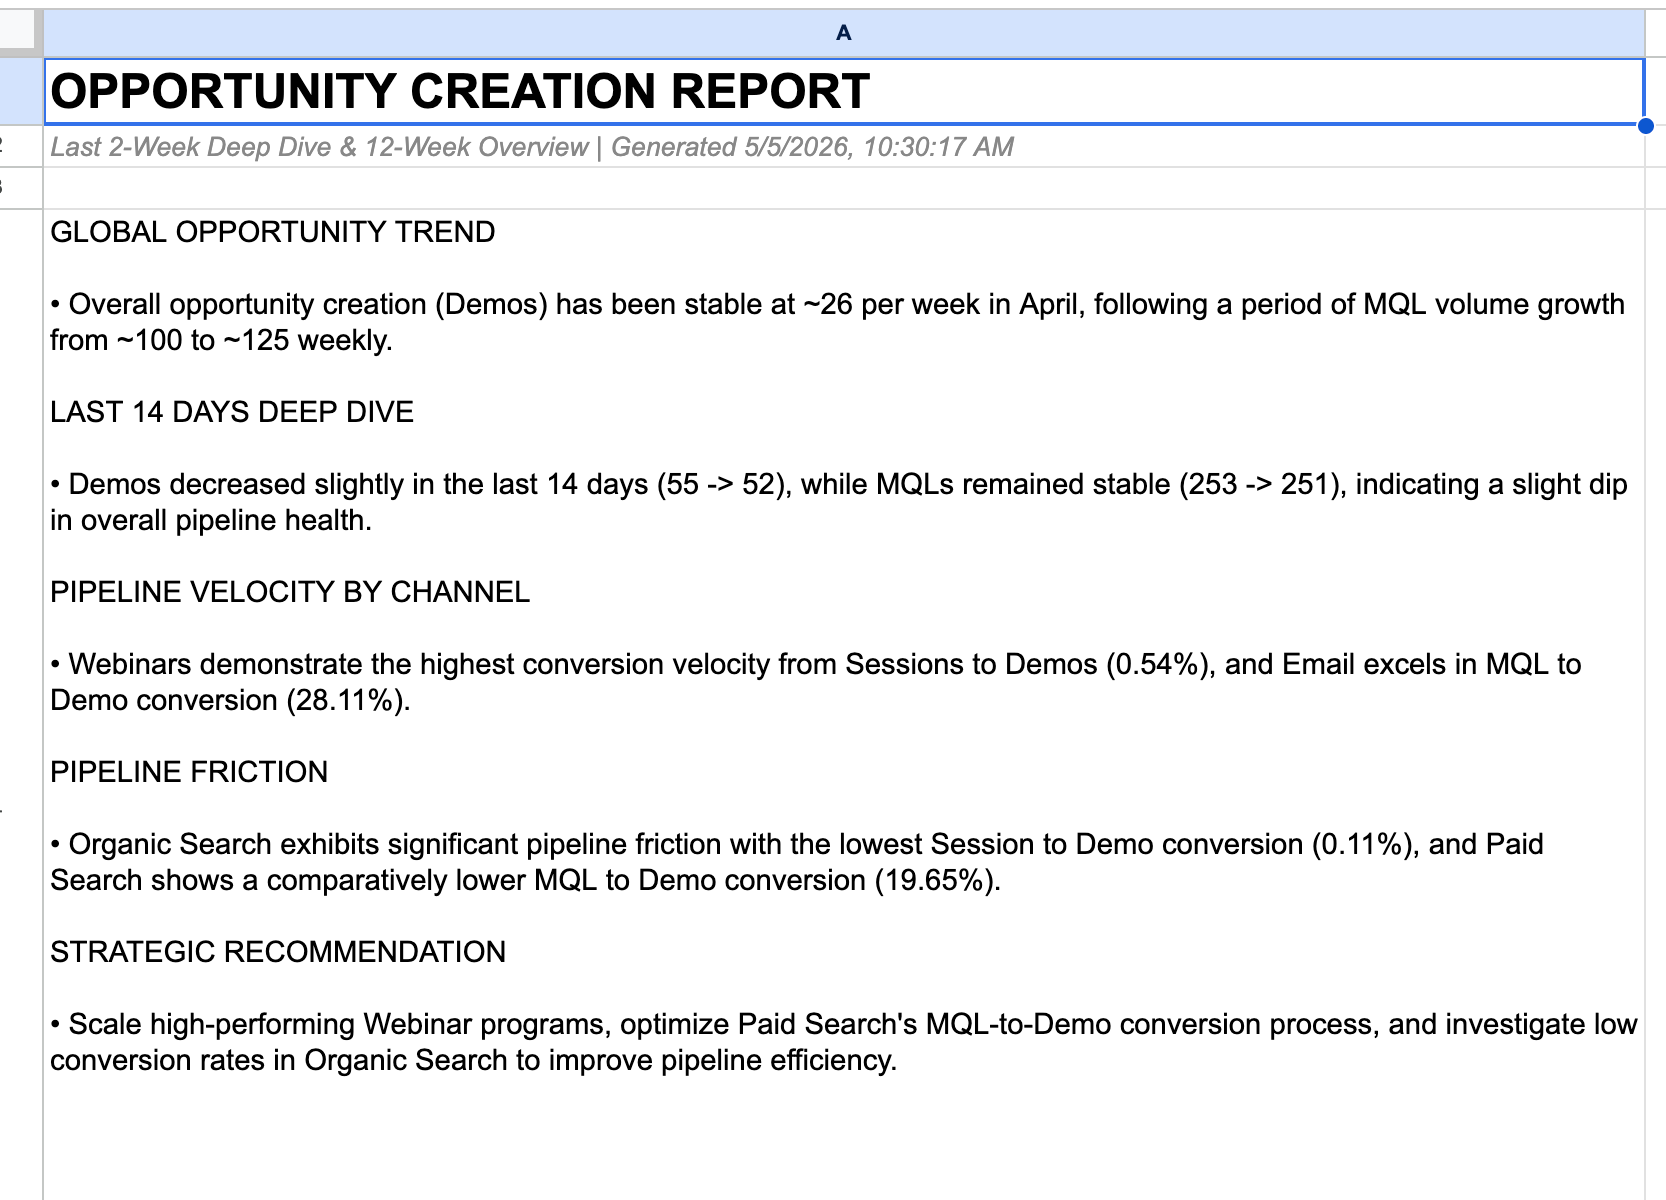Image resolution: width=1666 pixels, height=1200 pixels.
Task: Click the PIPELINE FRICTION heading
Action: pos(189,772)
